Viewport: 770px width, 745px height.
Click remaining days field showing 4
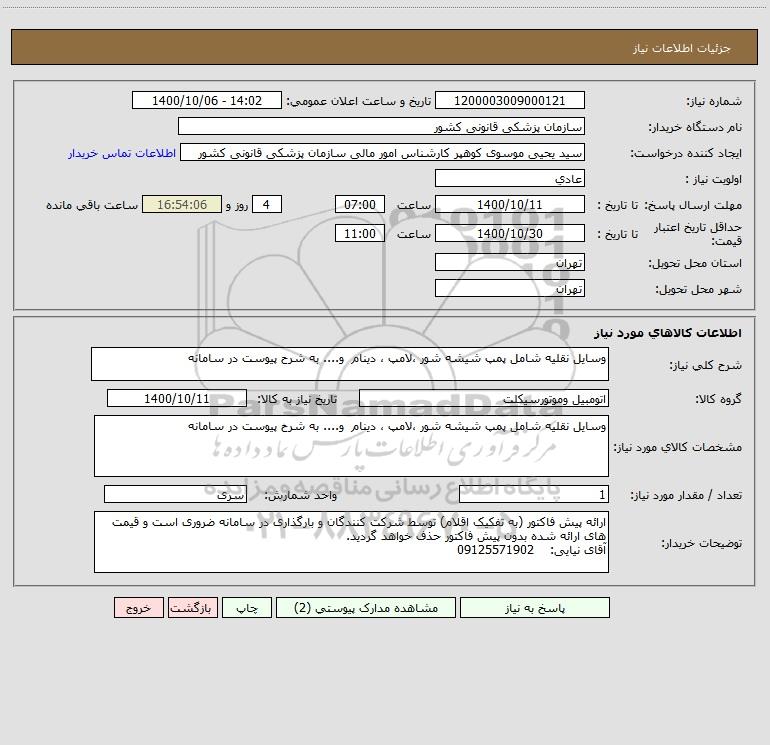(267, 204)
